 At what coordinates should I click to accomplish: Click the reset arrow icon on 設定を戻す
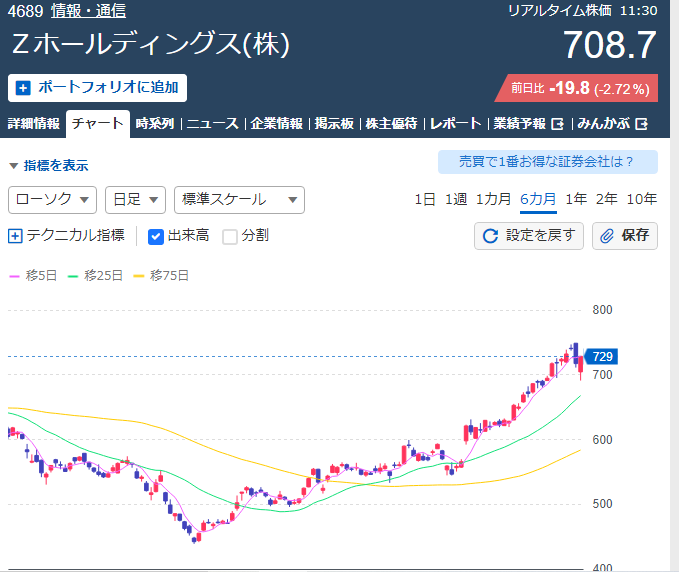(x=490, y=236)
